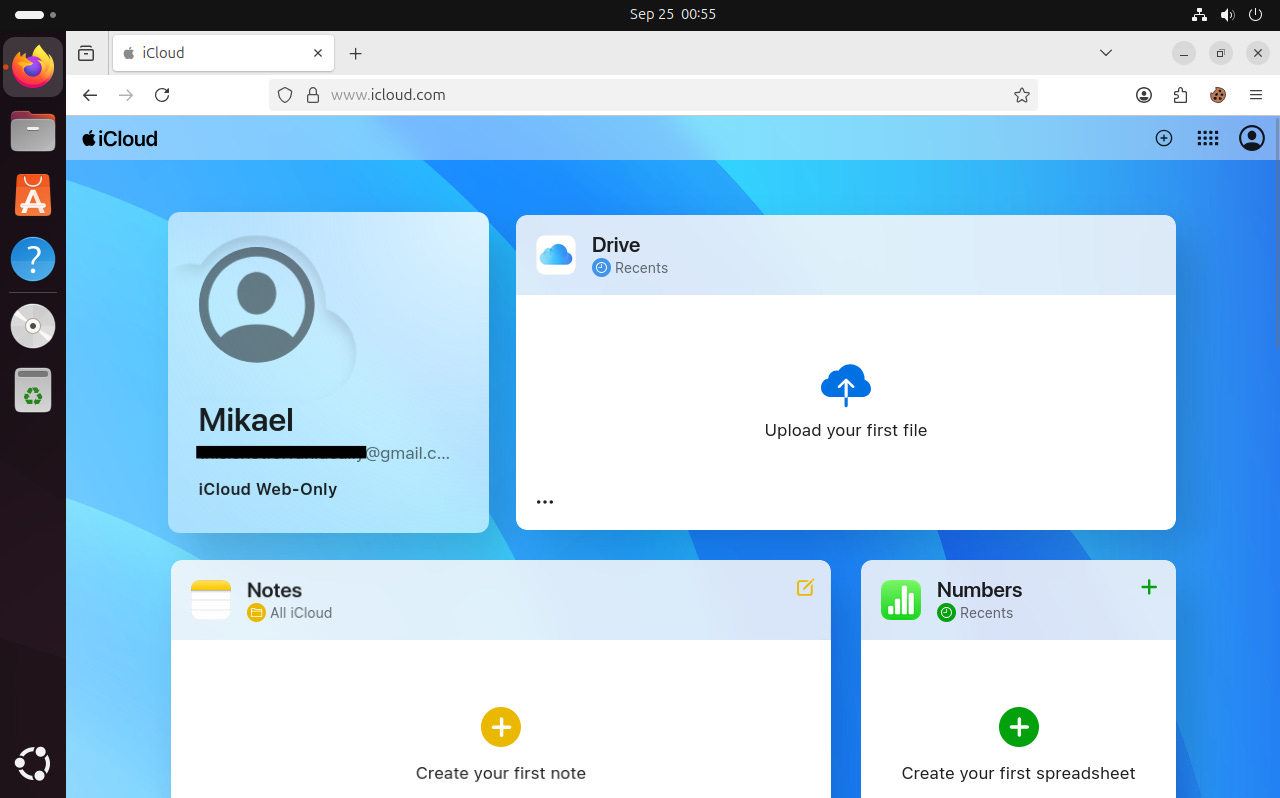The height and width of the screenshot is (798, 1280).
Task: Click the site padlock icon
Action: coord(313,95)
